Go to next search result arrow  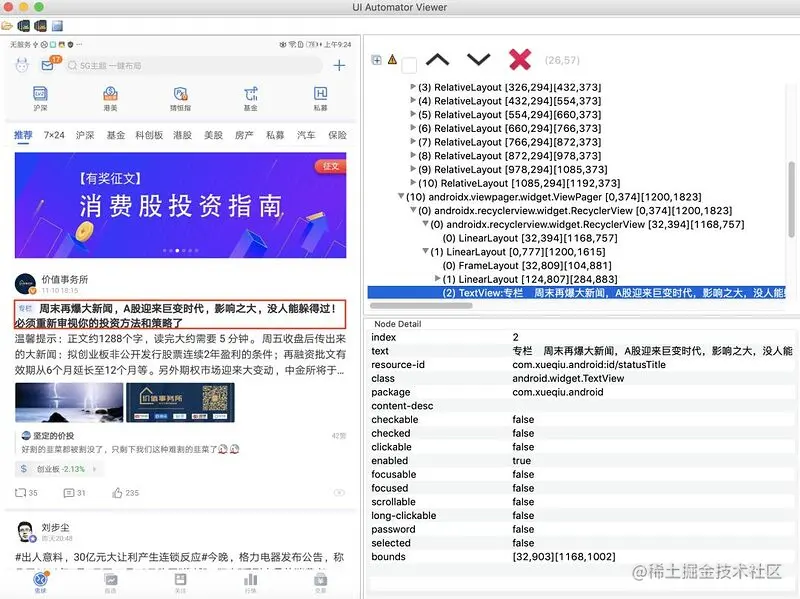coord(479,60)
